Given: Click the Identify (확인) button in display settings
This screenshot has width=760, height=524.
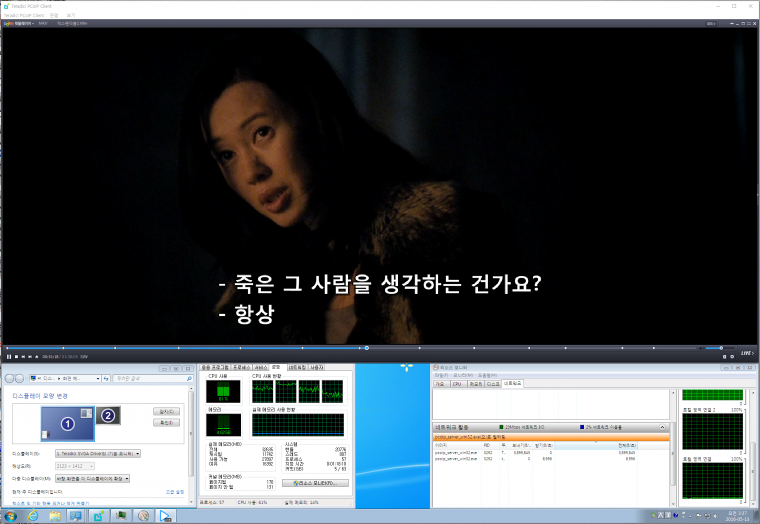Looking at the screenshot, I should [x=166, y=423].
